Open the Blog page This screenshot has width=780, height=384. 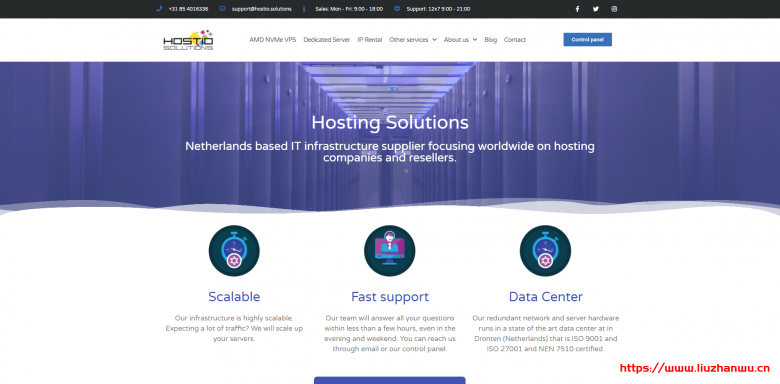[x=490, y=40]
